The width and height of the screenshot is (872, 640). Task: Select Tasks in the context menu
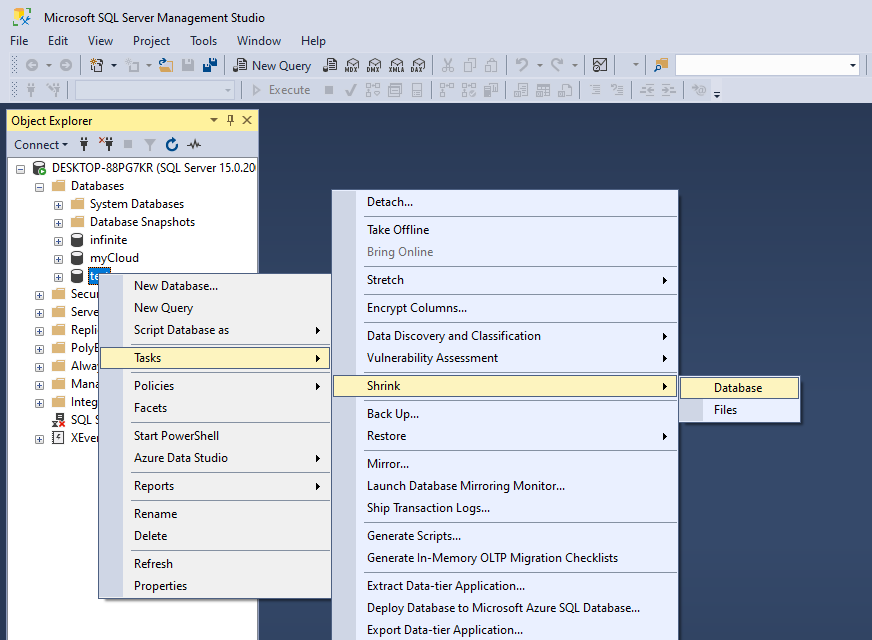(215, 358)
